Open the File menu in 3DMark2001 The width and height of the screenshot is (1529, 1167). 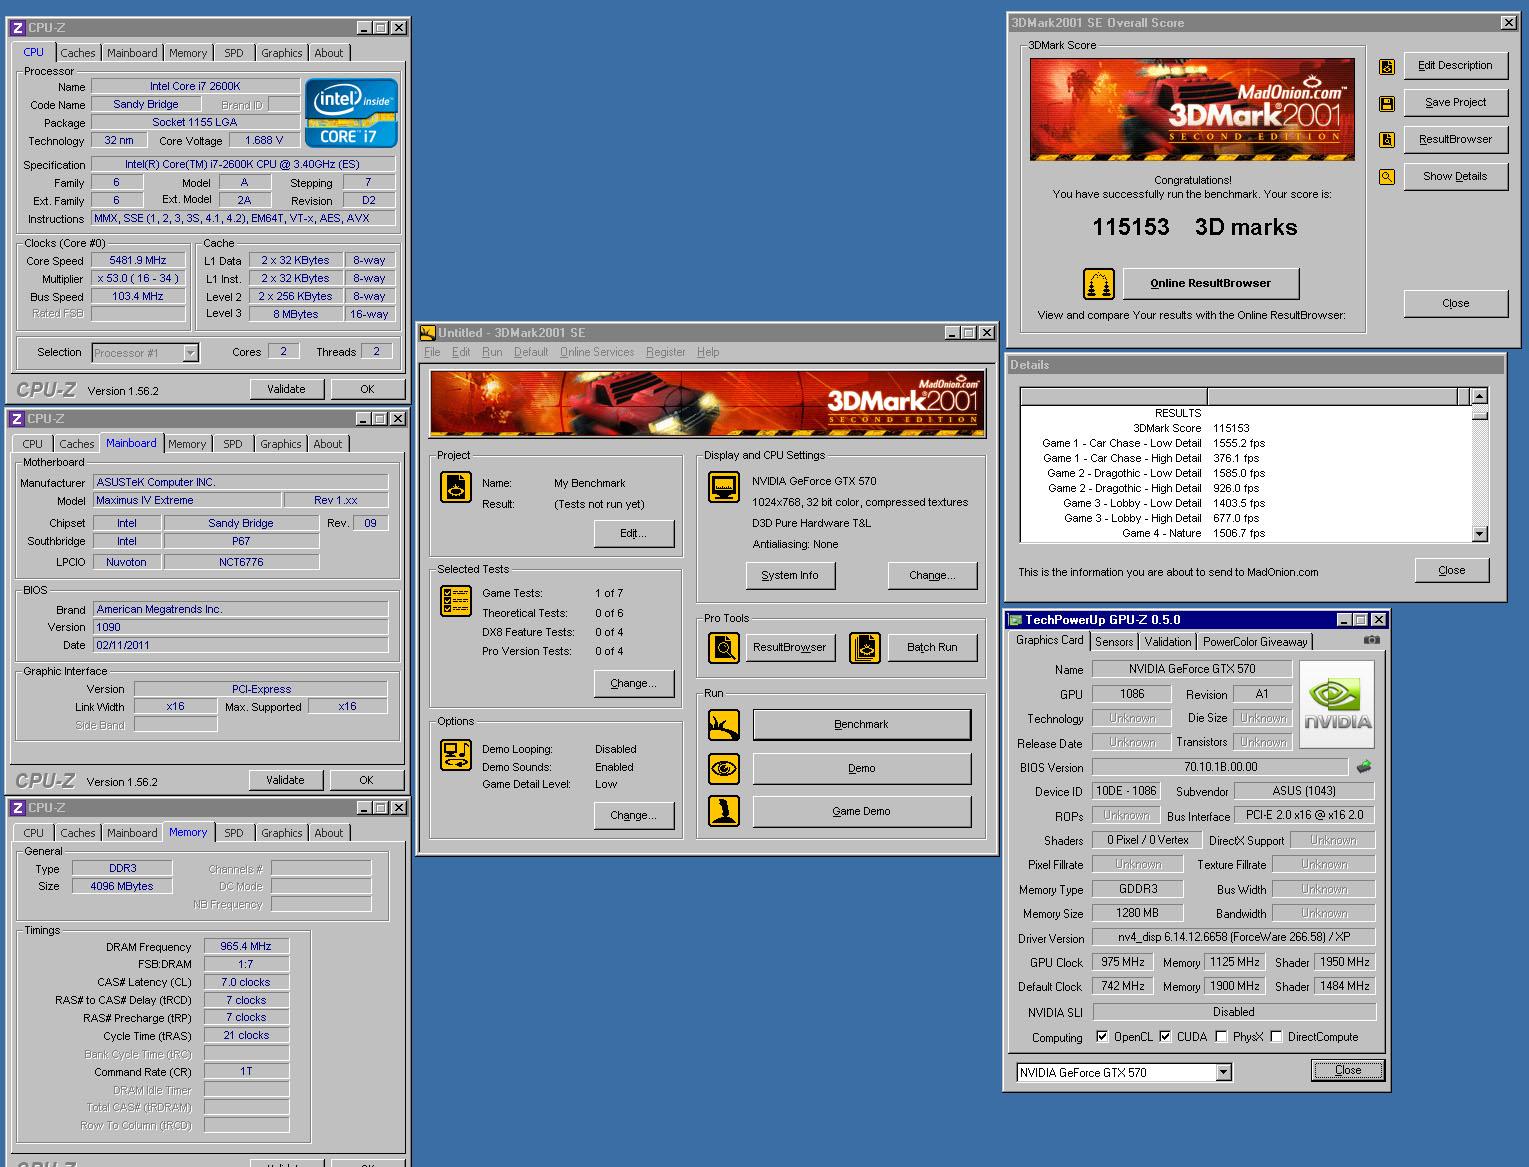[432, 352]
